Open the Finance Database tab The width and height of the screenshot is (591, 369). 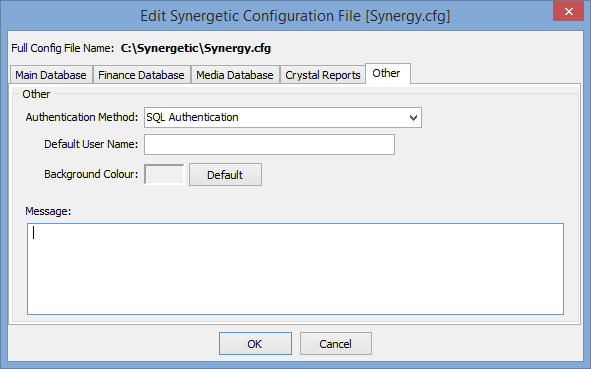coord(141,75)
